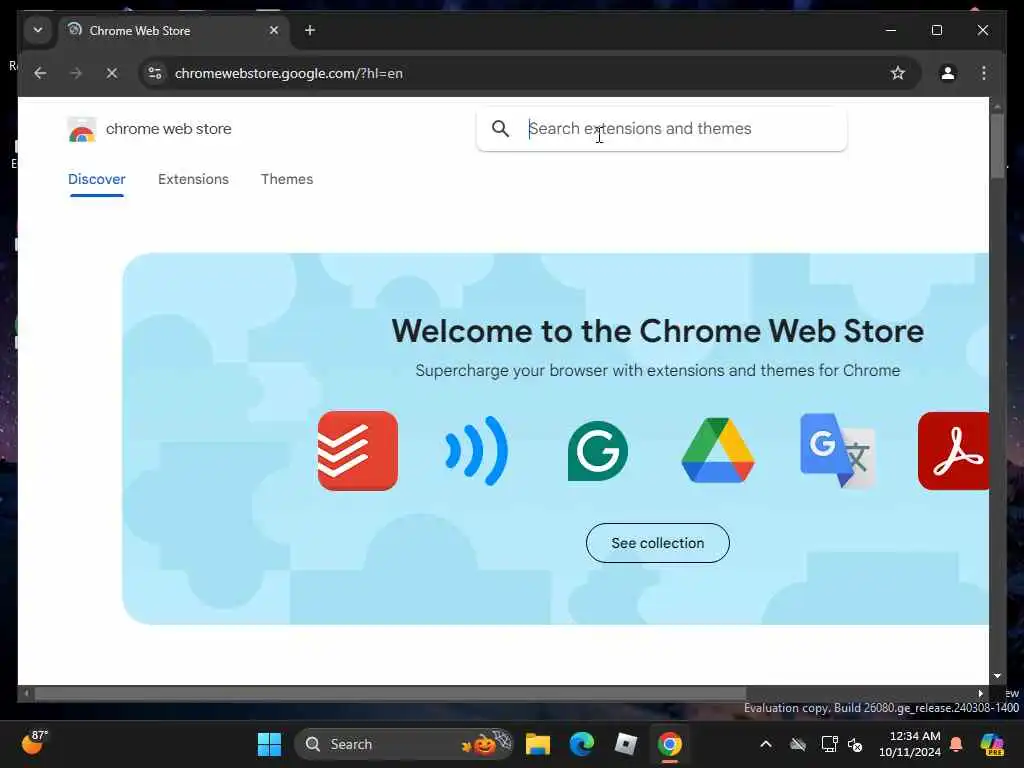This screenshot has height=768, width=1024.
Task: Bookmark this page with the star icon
Action: (898, 73)
